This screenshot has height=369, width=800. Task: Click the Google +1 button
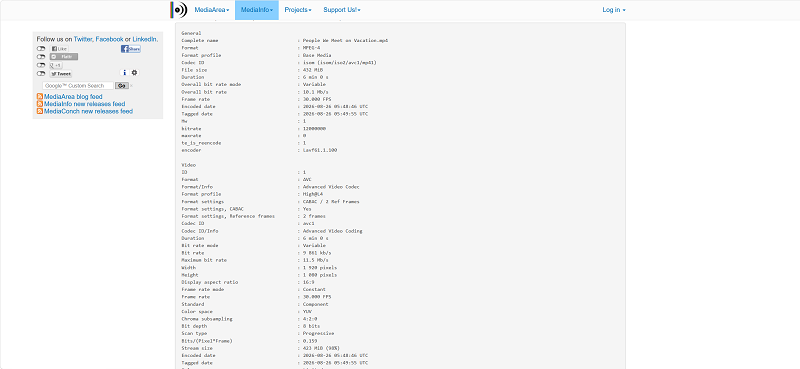tap(56, 65)
